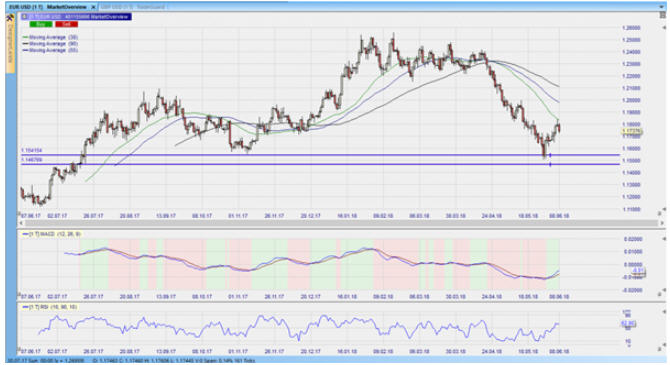Switch to the second, greyed-out chart tab
This screenshot has height=365, width=670.
coord(134,7)
